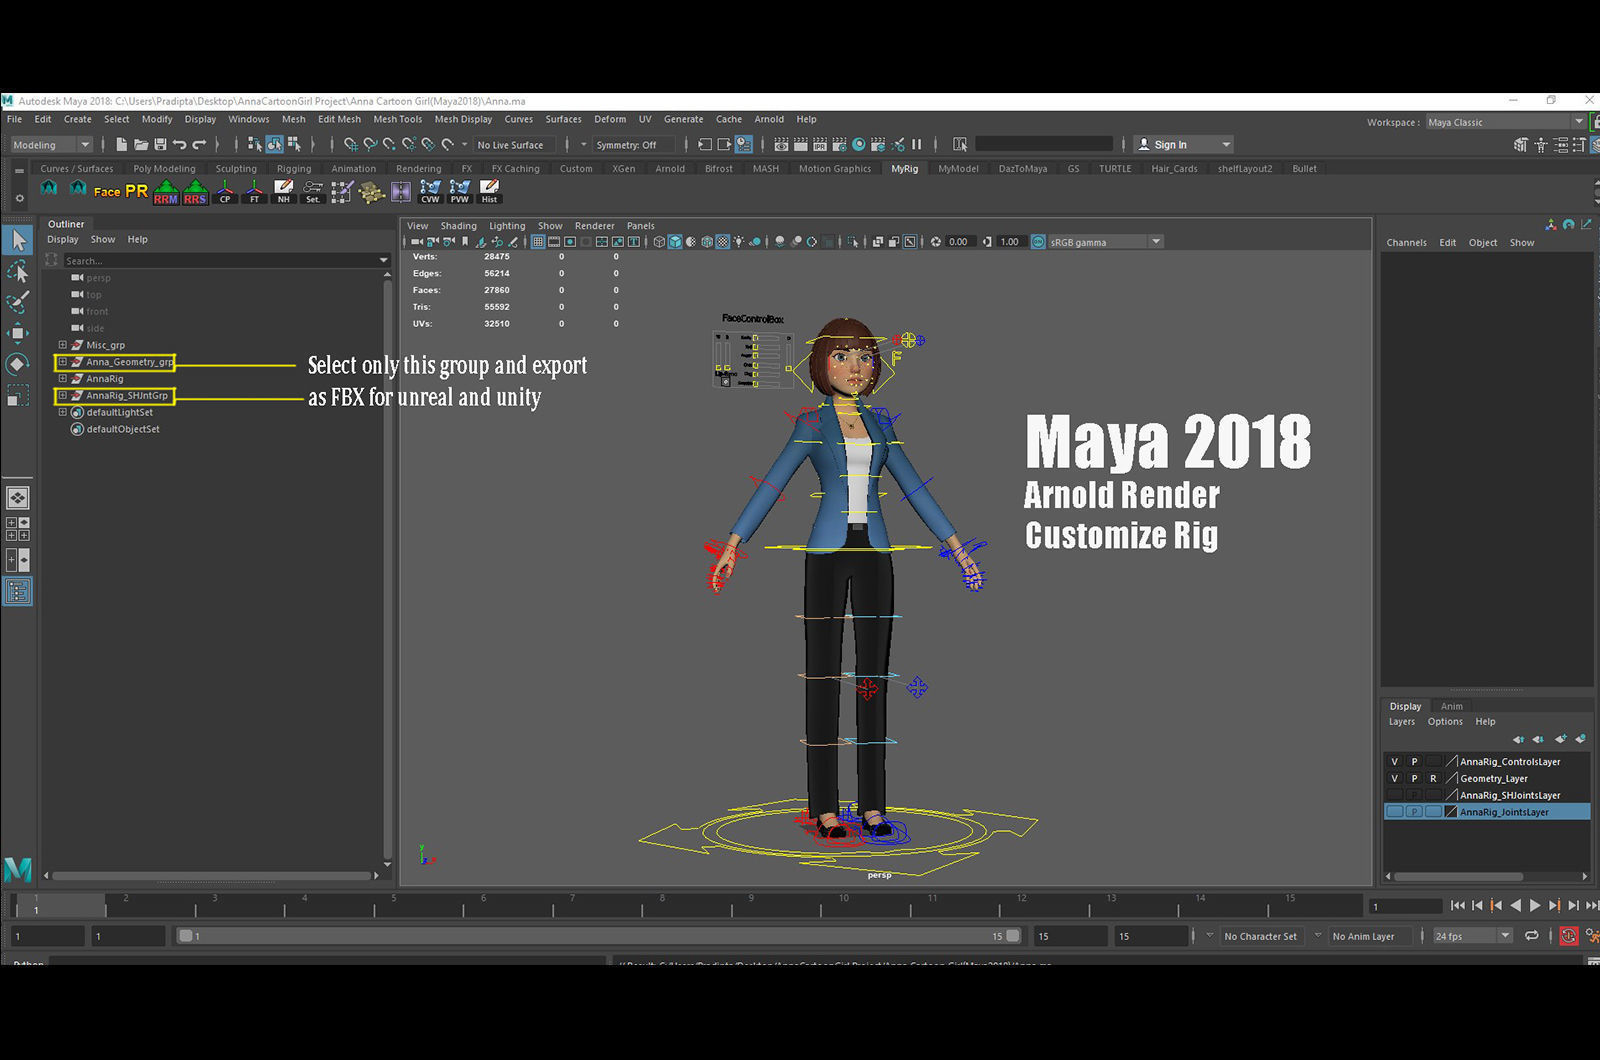
Task: Expand Misc_grp node in Outliner
Action: click(62, 345)
